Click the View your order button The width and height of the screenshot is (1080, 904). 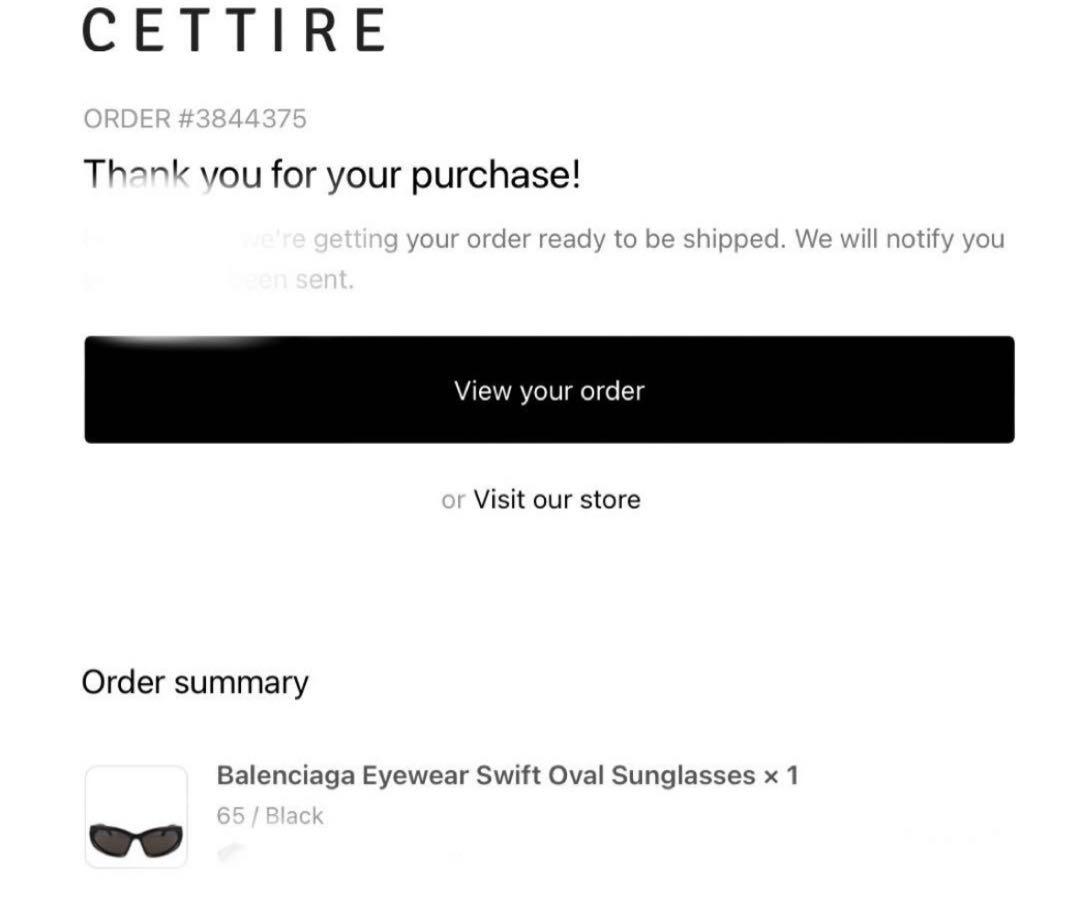(x=549, y=390)
